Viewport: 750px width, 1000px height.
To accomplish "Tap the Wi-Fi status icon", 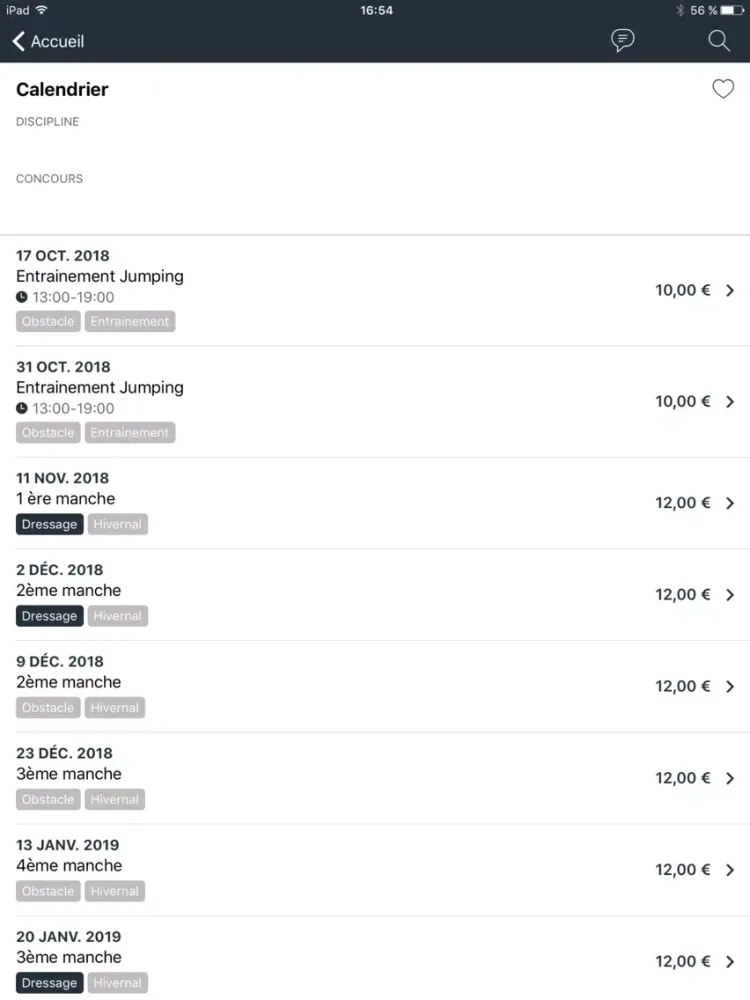I will [42, 10].
